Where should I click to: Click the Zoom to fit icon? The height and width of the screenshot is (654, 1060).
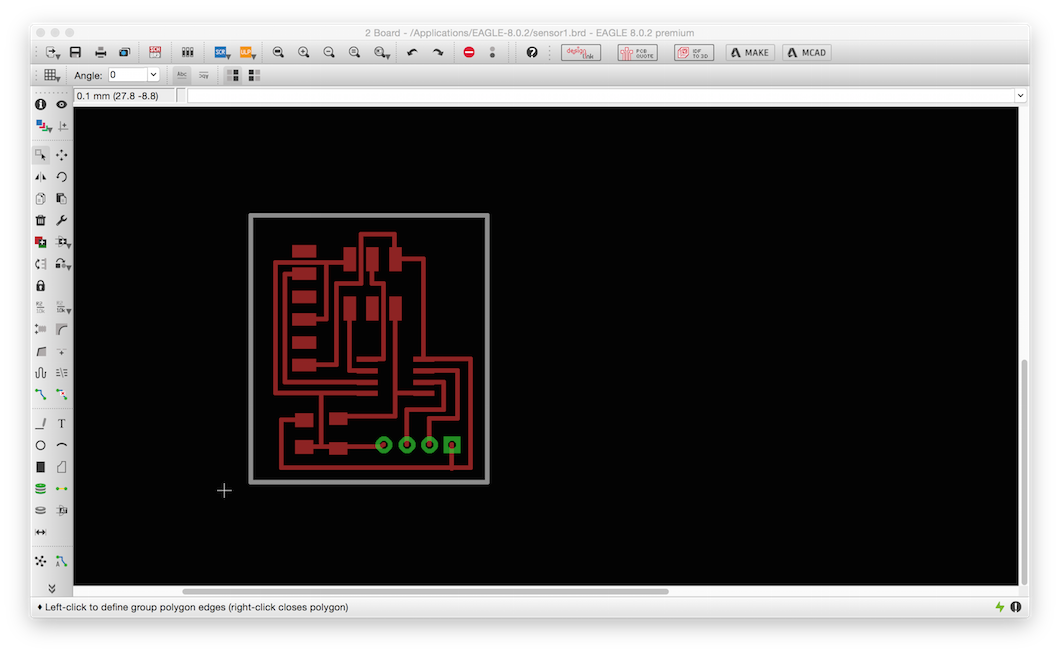278,53
